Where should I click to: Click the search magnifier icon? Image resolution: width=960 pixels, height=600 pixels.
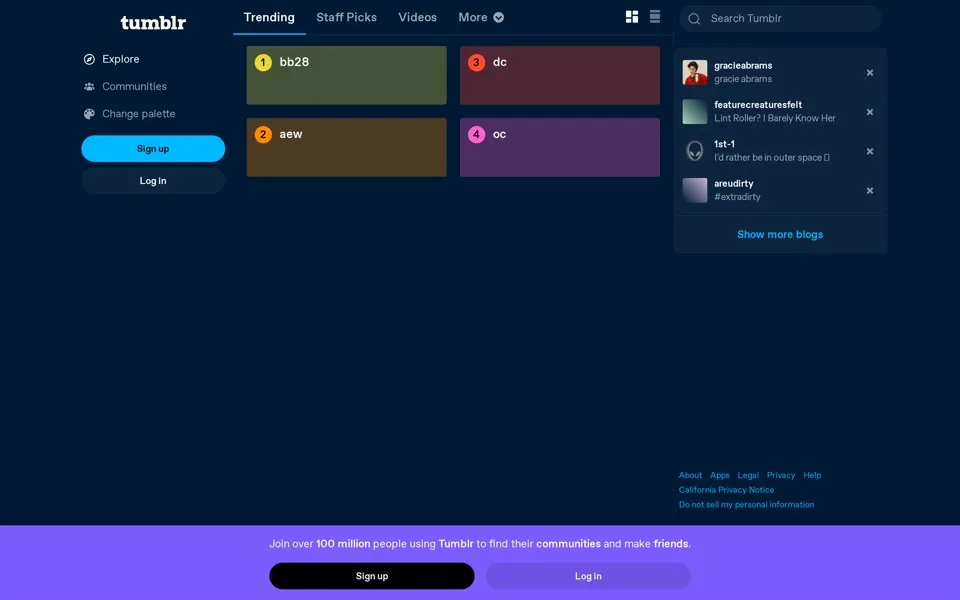(694, 19)
